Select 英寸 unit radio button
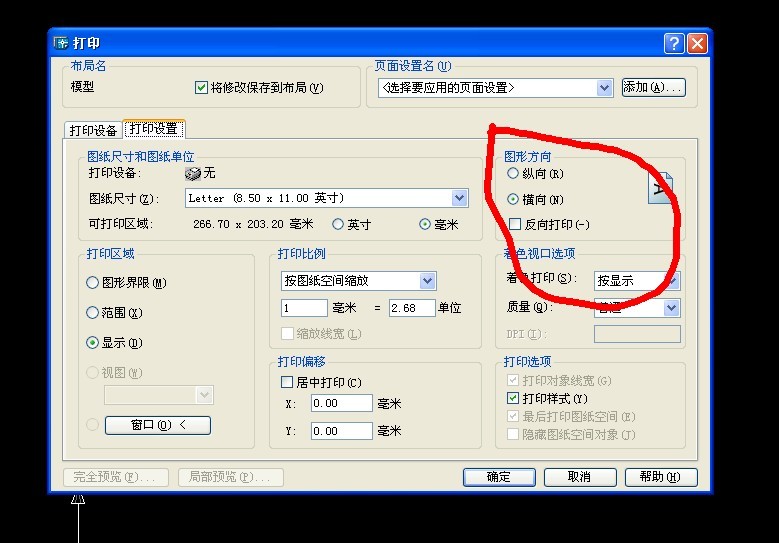 (x=338, y=225)
